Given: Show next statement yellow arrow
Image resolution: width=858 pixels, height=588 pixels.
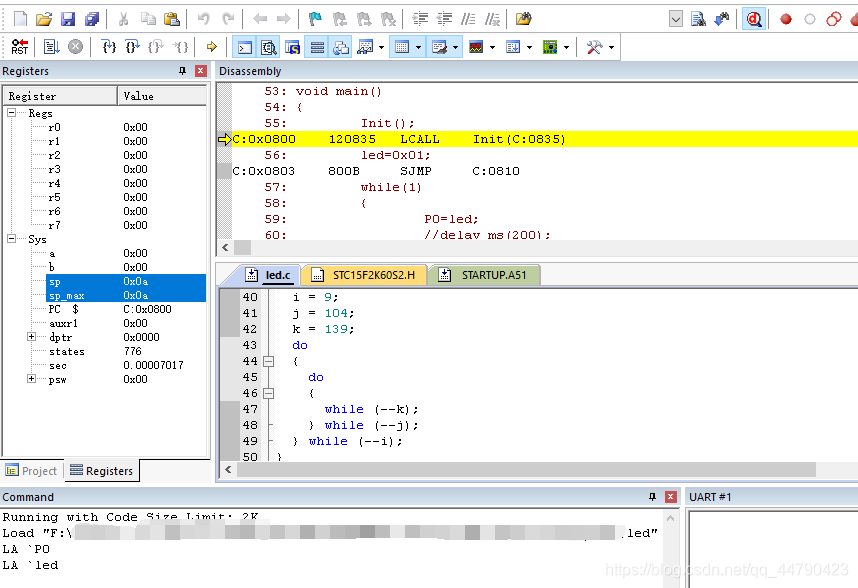Looking at the screenshot, I should [212, 47].
